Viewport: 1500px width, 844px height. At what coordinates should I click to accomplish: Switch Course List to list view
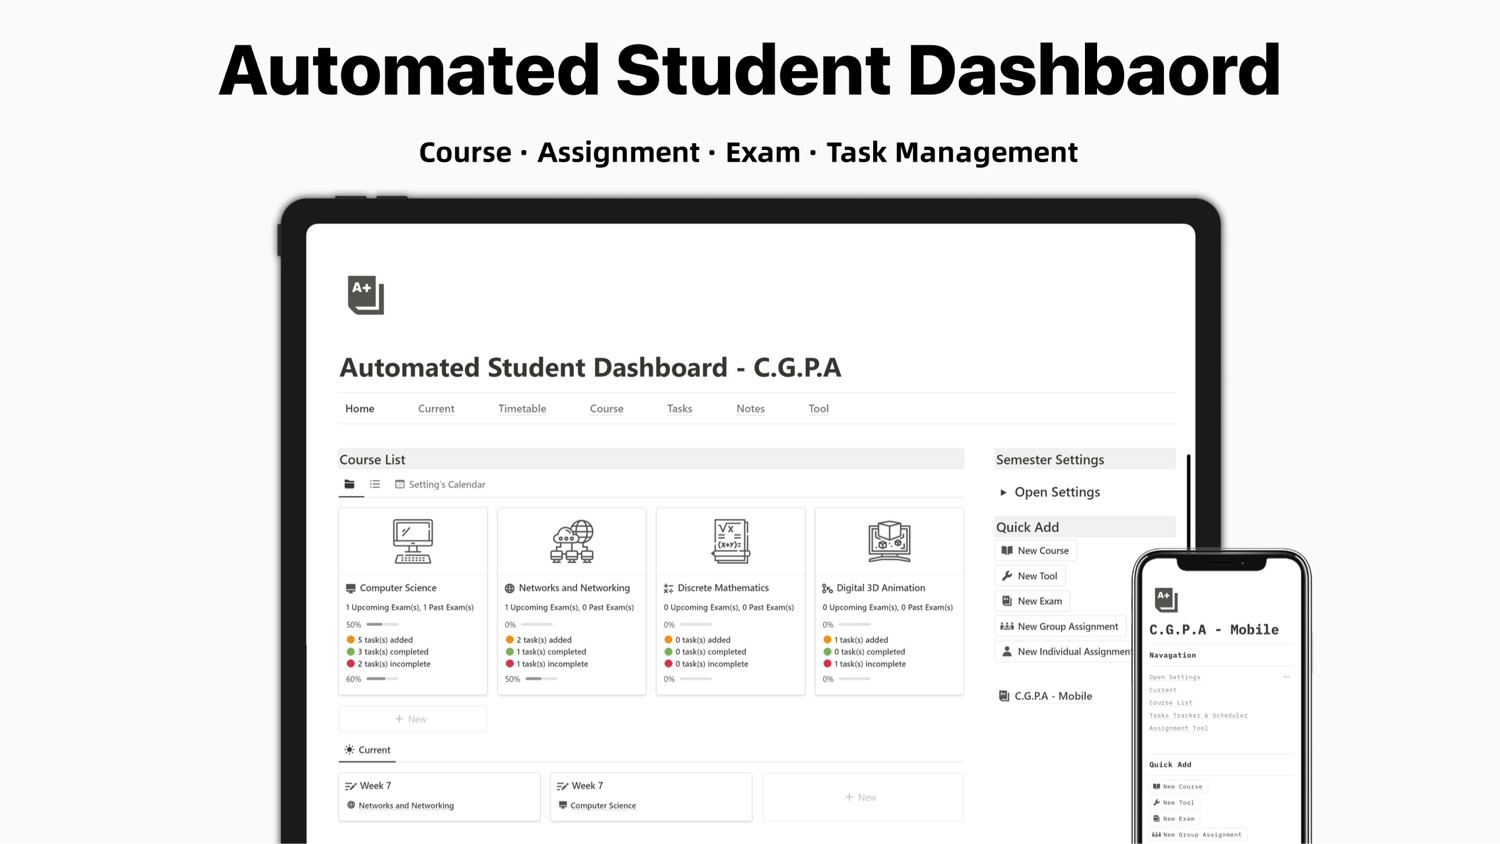click(375, 484)
